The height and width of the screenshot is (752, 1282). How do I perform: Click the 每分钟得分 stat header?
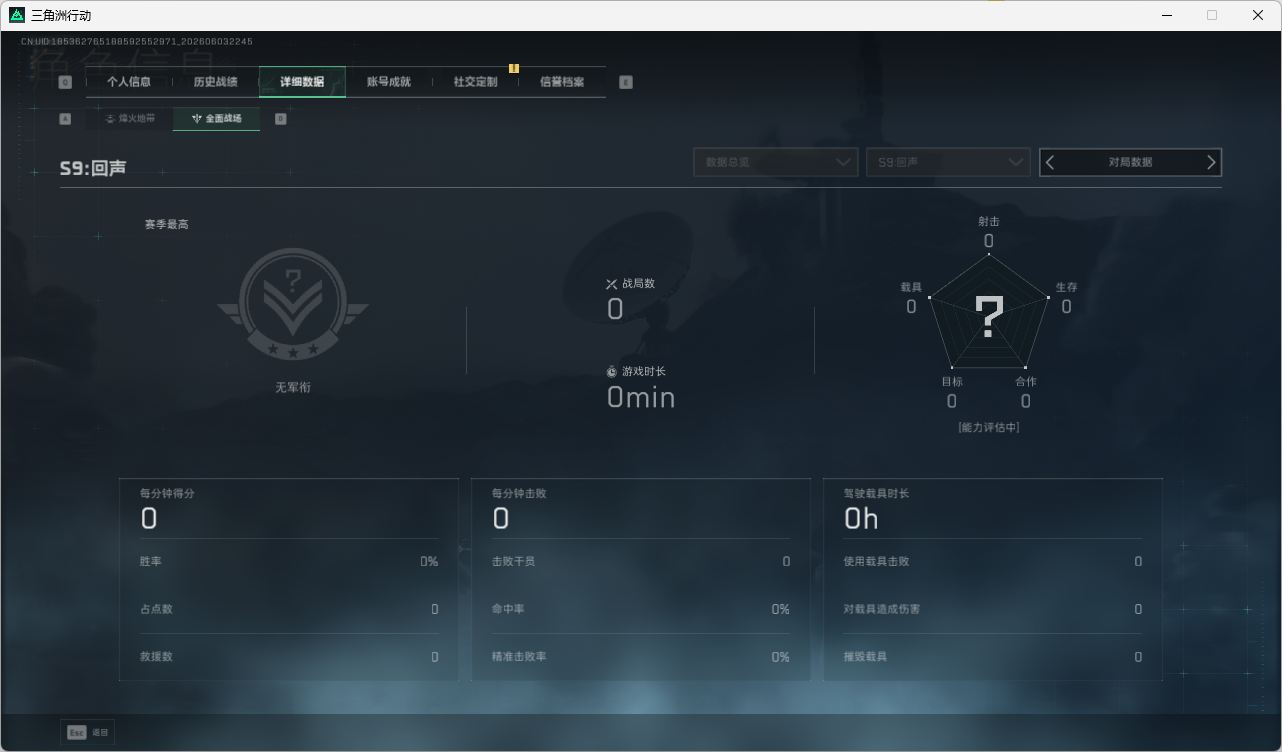click(167, 493)
